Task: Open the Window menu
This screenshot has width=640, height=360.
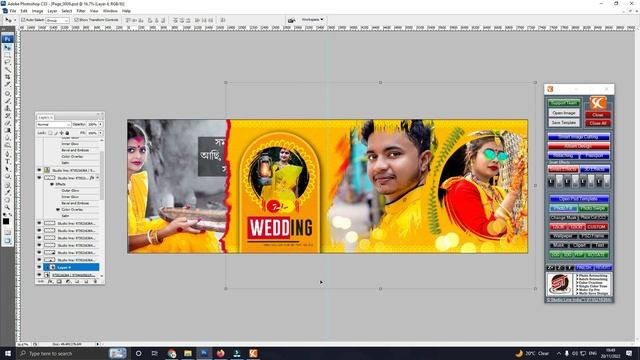Action: click(x=110, y=11)
